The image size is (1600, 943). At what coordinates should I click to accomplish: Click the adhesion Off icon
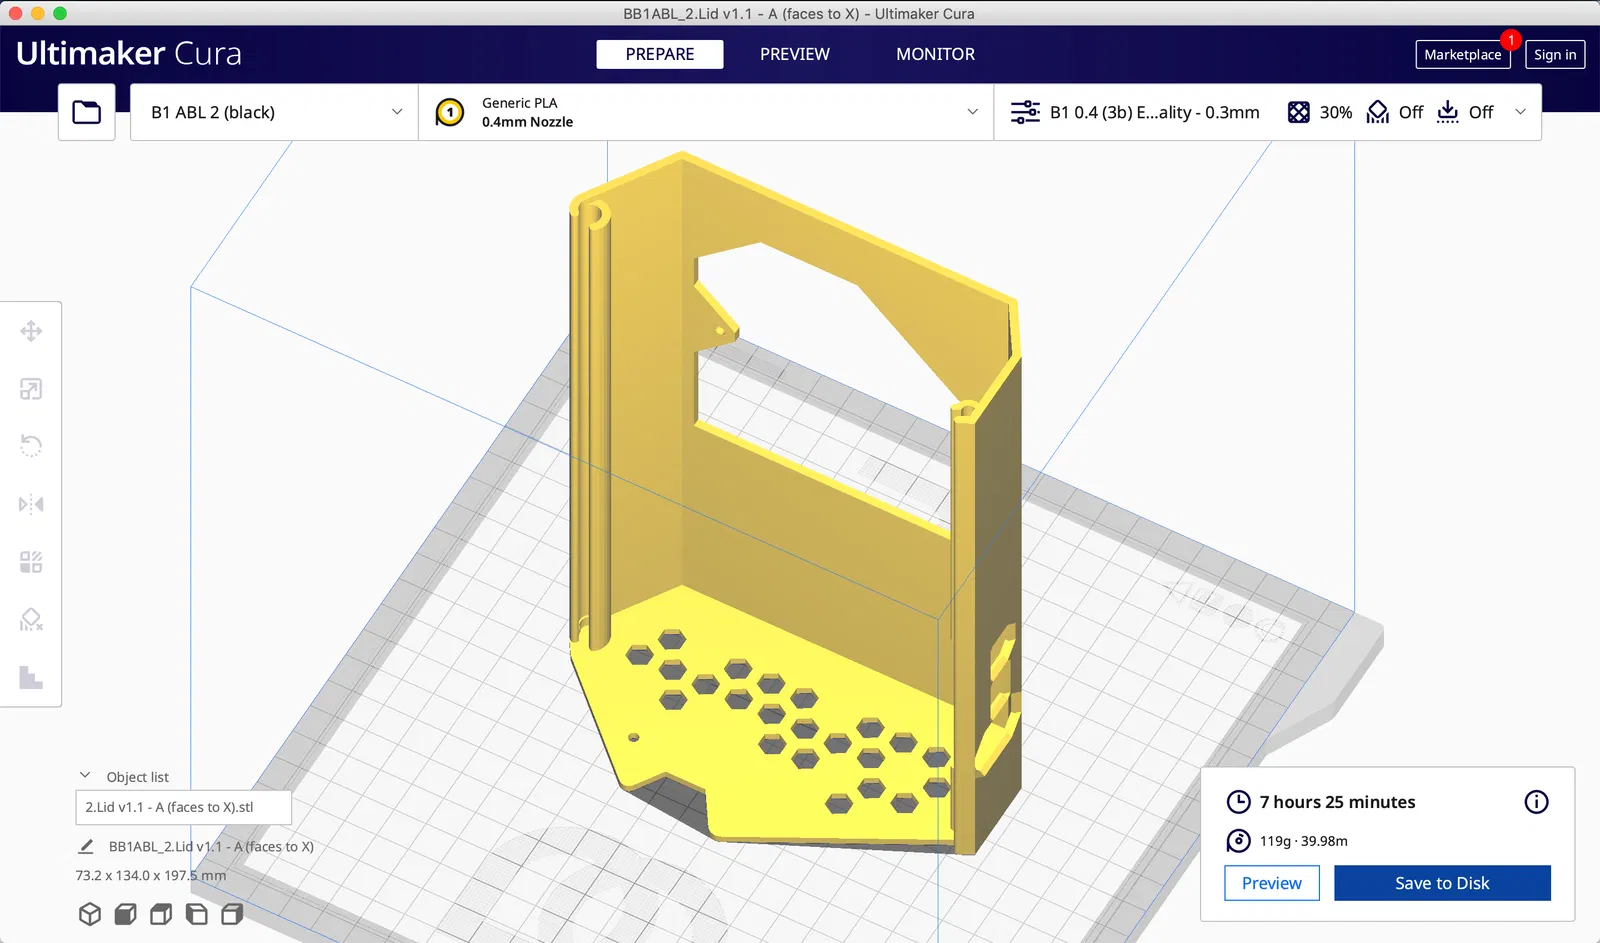[x=1448, y=112]
